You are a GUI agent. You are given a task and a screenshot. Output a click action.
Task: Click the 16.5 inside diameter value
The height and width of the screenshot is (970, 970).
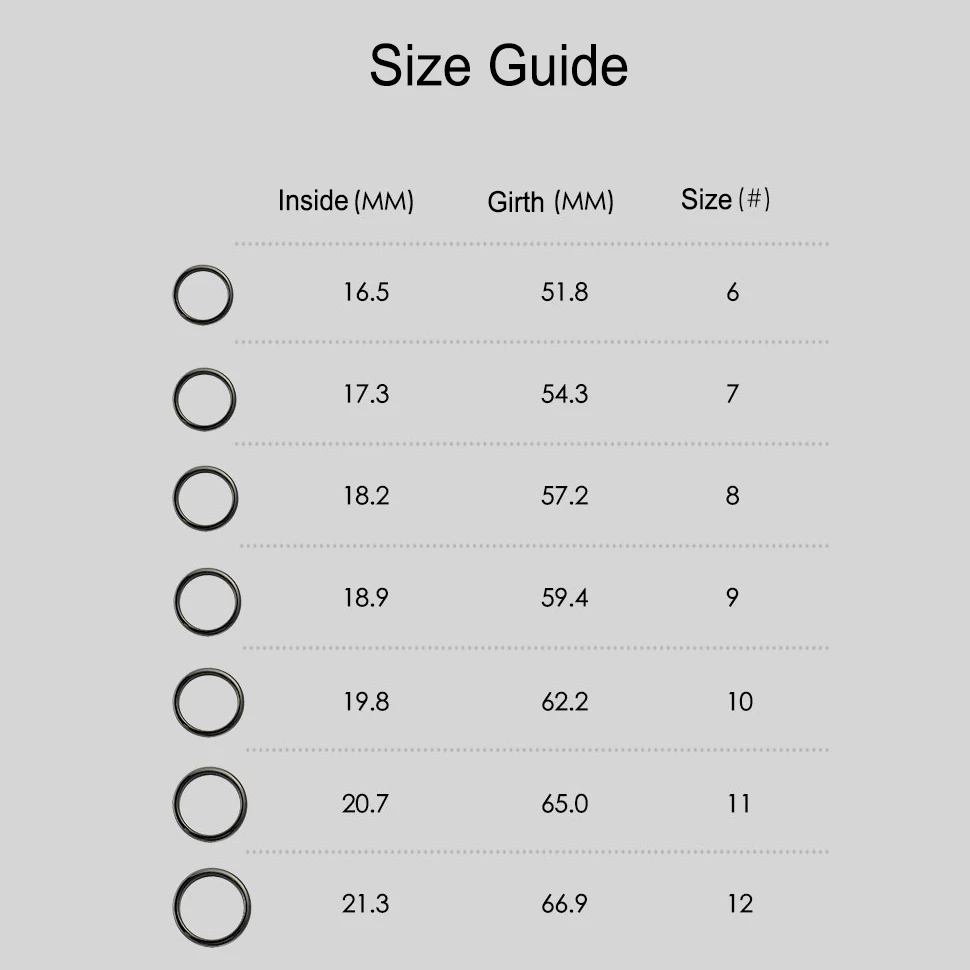tap(366, 293)
